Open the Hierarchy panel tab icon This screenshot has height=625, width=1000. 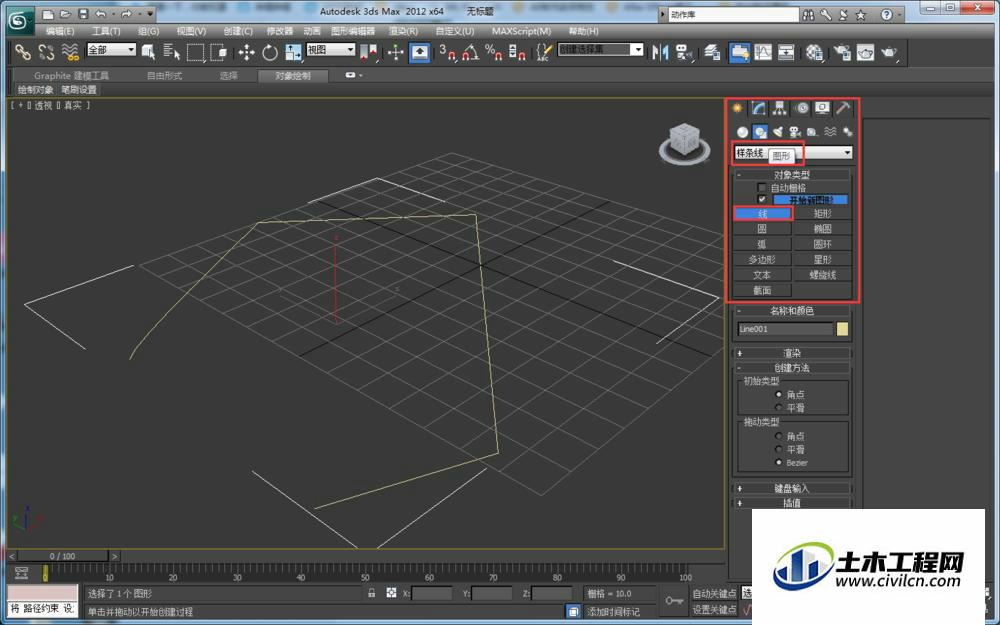tap(779, 108)
